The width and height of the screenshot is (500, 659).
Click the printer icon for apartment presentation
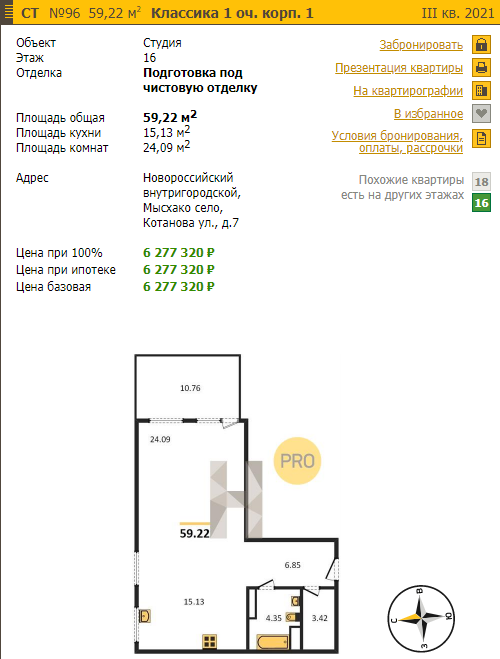coord(481,67)
